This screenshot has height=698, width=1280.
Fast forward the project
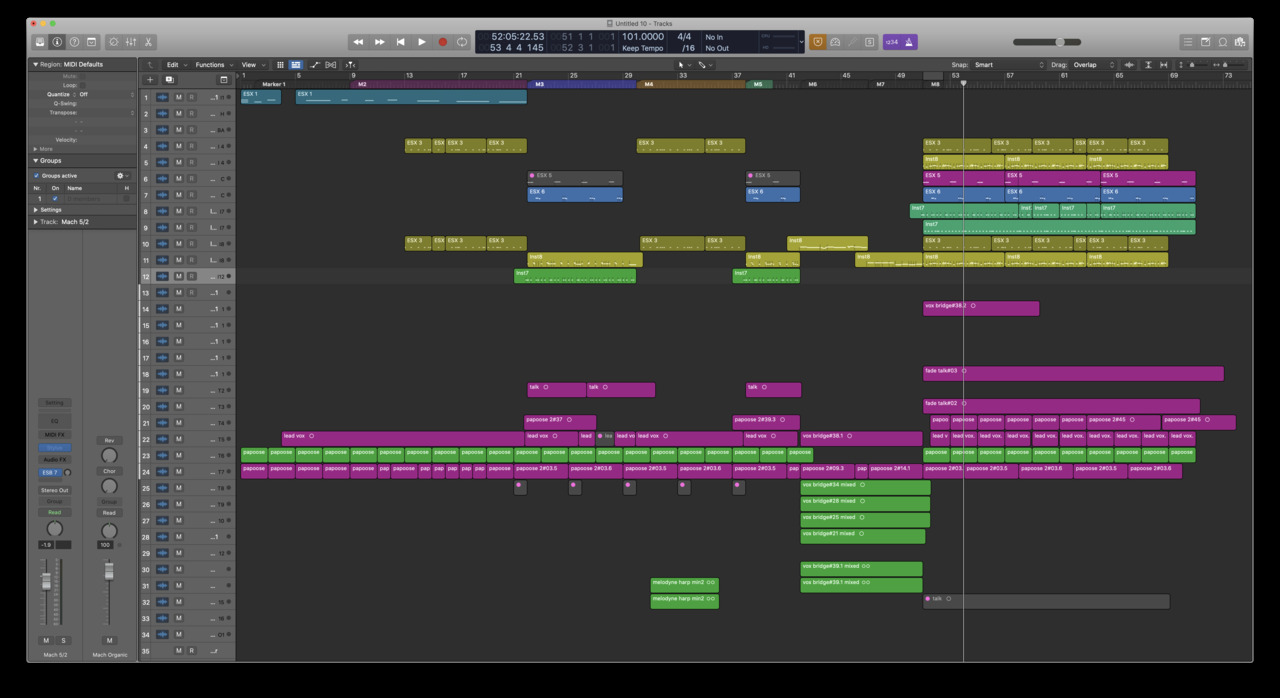(380, 42)
